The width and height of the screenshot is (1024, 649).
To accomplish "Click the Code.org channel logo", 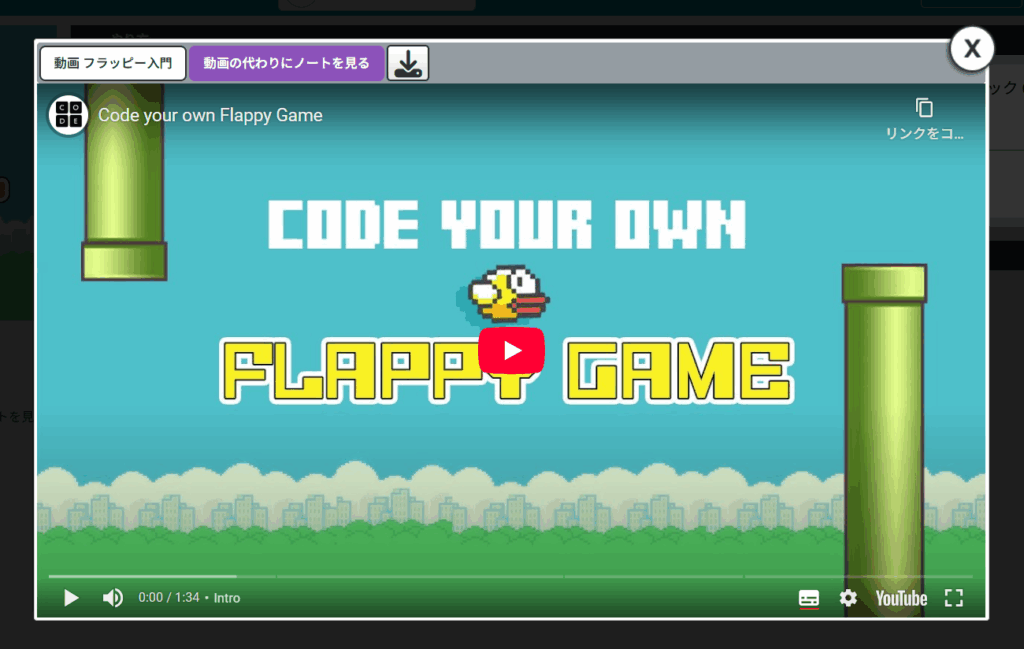I will (x=69, y=115).
